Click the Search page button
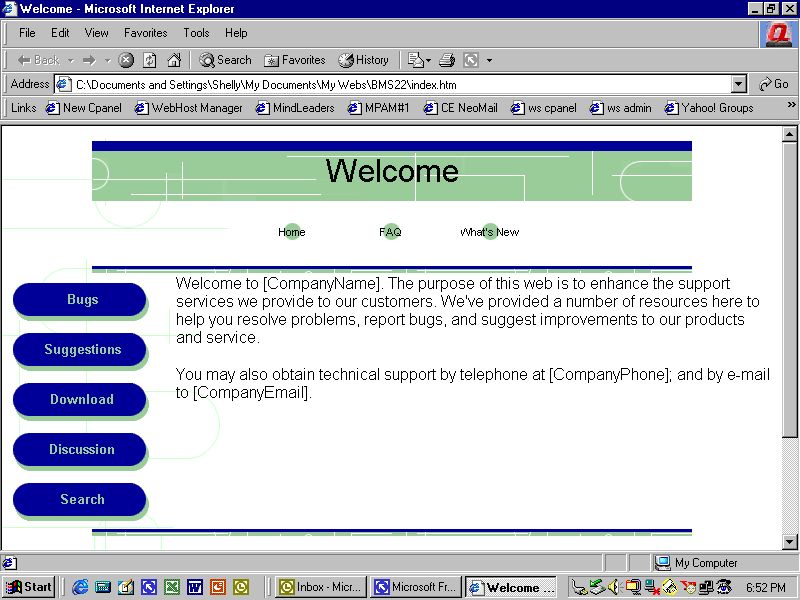Image resolution: width=800 pixels, height=600 pixels. [x=80, y=500]
